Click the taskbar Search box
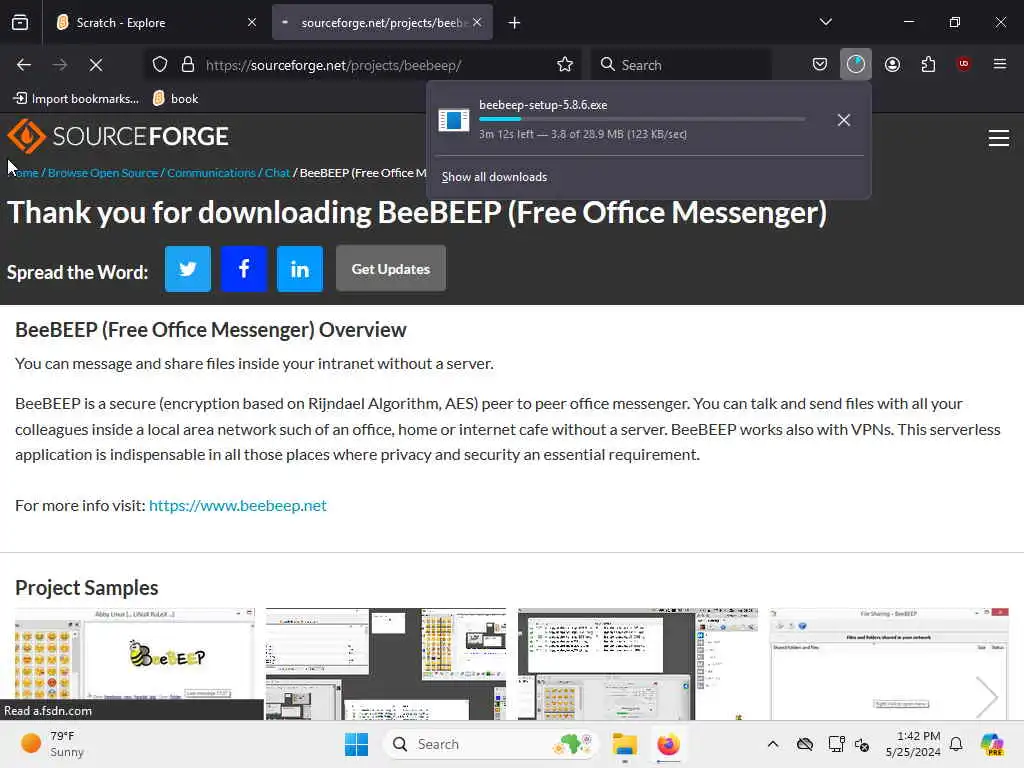1024x768 pixels. (492, 744)
